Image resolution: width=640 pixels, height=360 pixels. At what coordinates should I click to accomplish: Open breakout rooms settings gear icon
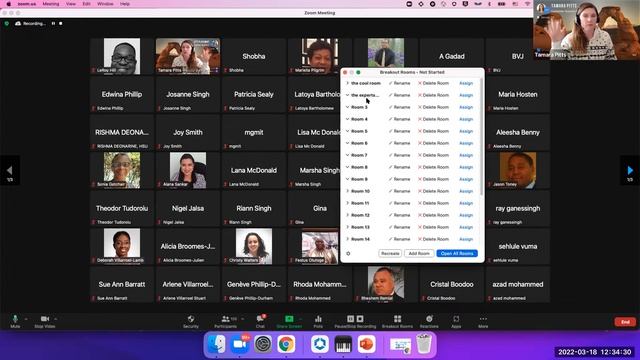click(348, 253)
